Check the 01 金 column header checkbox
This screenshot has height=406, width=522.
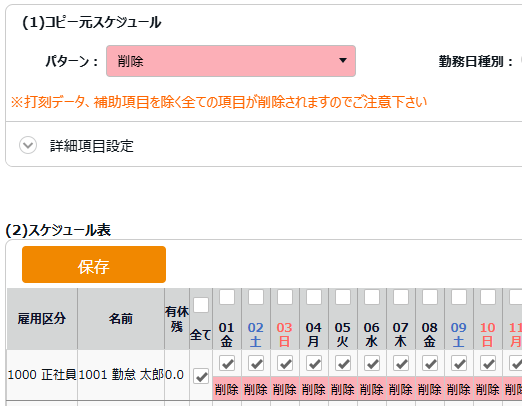pyautogui.click(x=227, y=297)
